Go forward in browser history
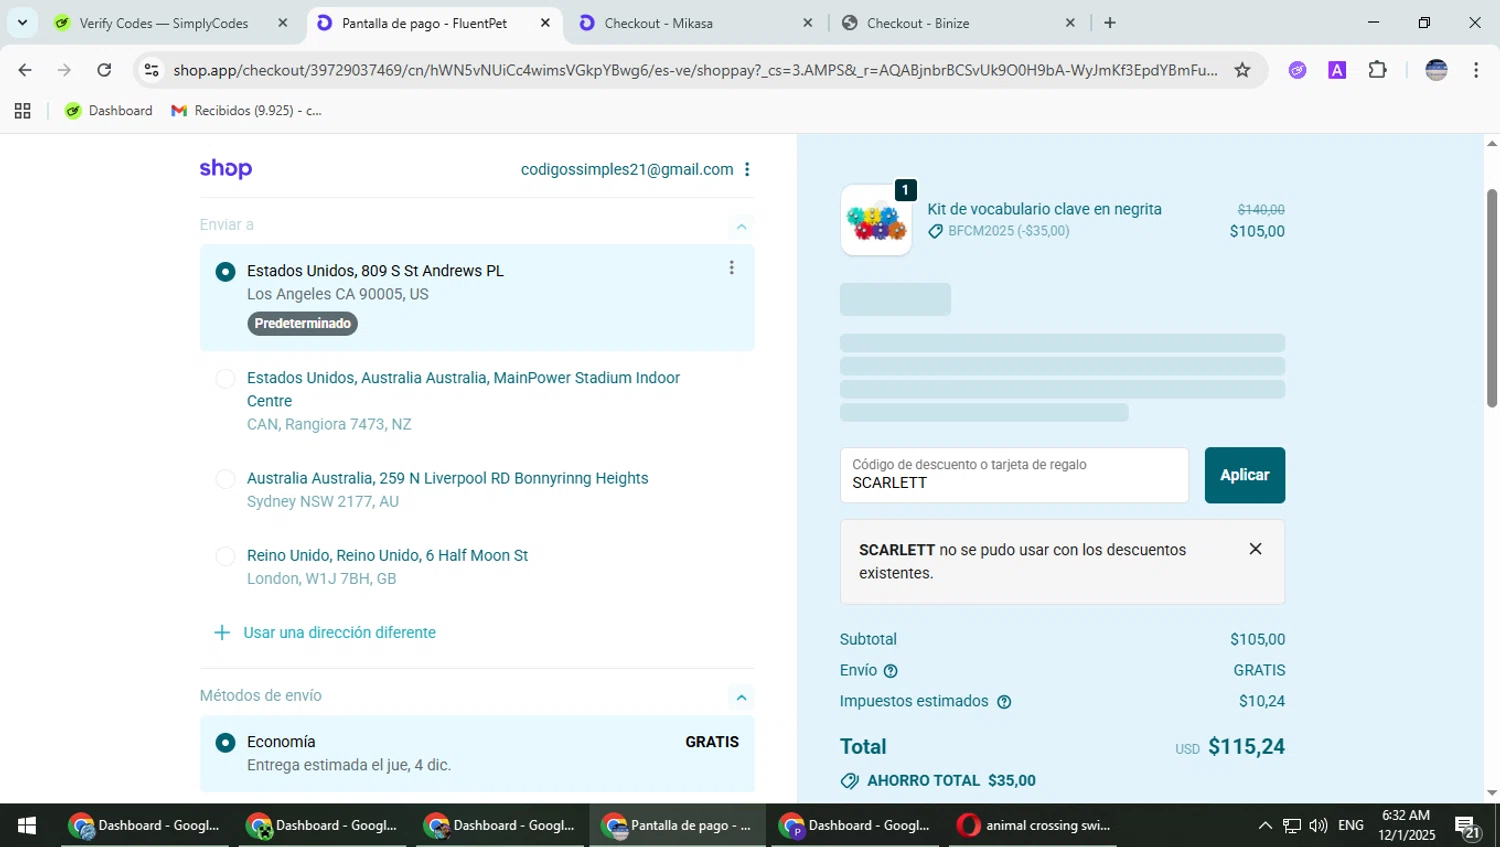The height and width of the screenshot is (847, 1500). 64,70
